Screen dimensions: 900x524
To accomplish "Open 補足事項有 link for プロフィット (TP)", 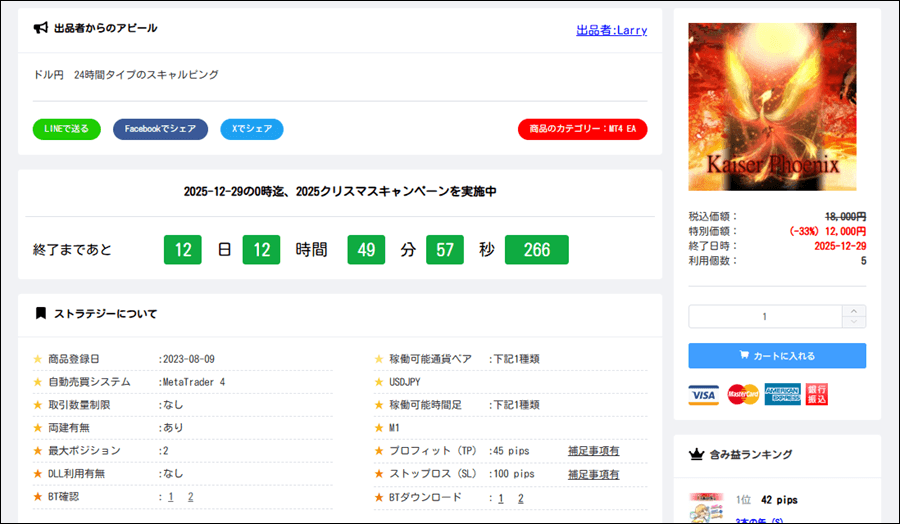I will point(593,451).
